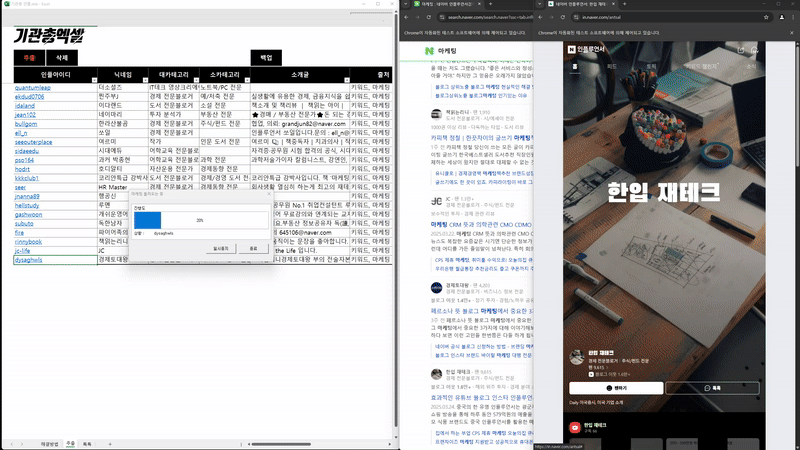The width and height of the screenshot is (800, 450).
Task: Click the blue progress bar in the dialog
Action: tap(147, 220)
